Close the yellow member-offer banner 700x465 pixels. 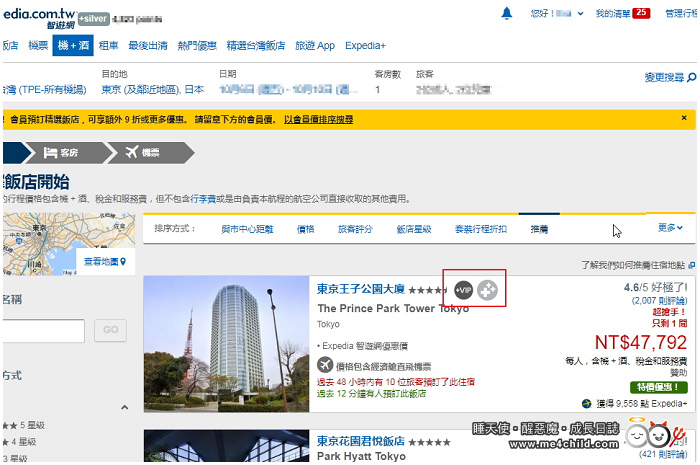coord(684,118)
